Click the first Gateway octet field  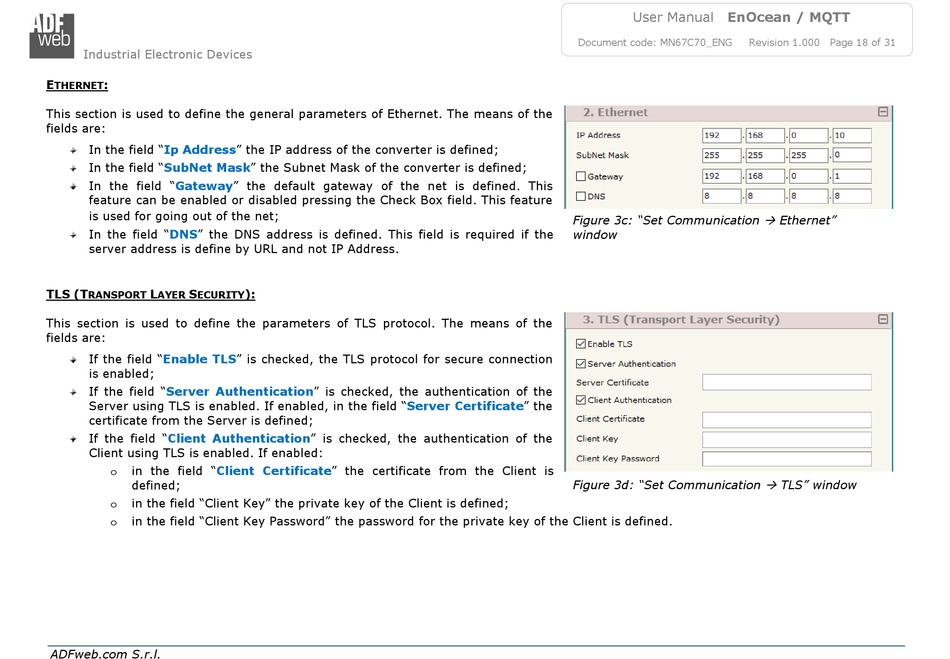(722, 176)
